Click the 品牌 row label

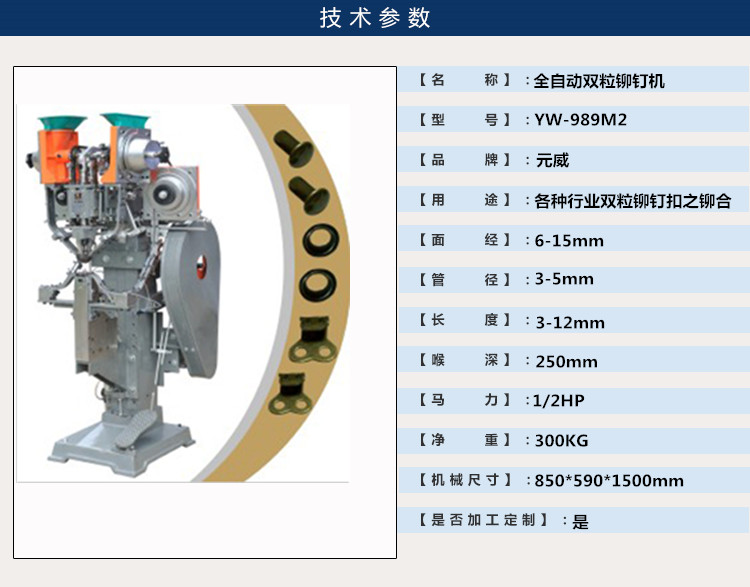(x=465, y=159)
